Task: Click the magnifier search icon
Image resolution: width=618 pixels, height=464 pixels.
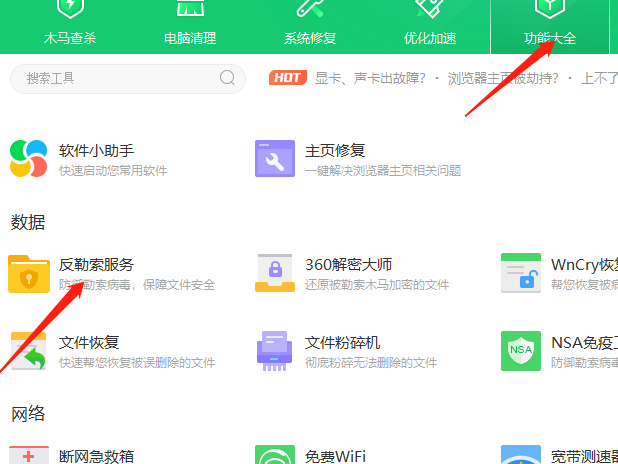Action: (227, 78)
